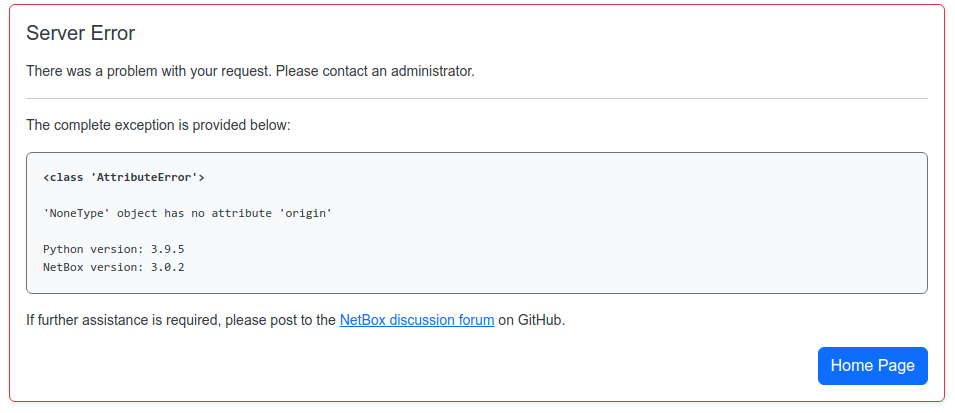Screen dimensions: 955x413
Task: Click the 'origin' attribute name
Action: click(x=305, y=213)
